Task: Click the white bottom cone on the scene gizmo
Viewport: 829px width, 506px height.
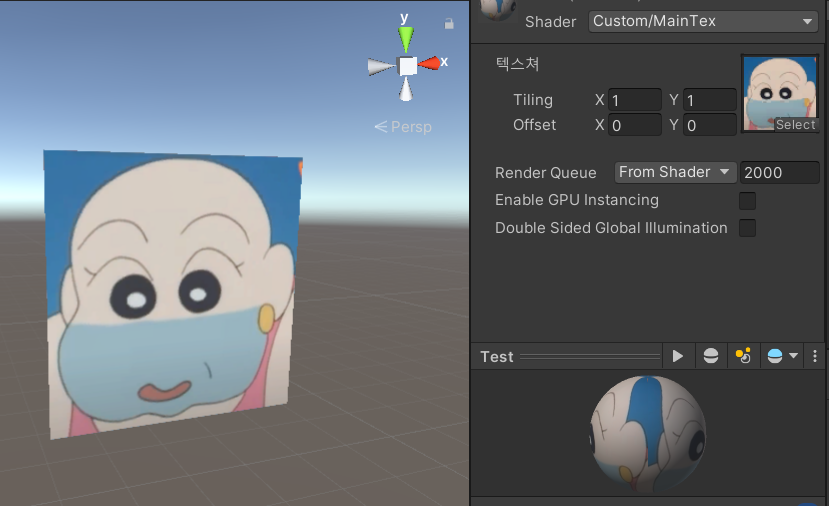Action: (406, 89)
